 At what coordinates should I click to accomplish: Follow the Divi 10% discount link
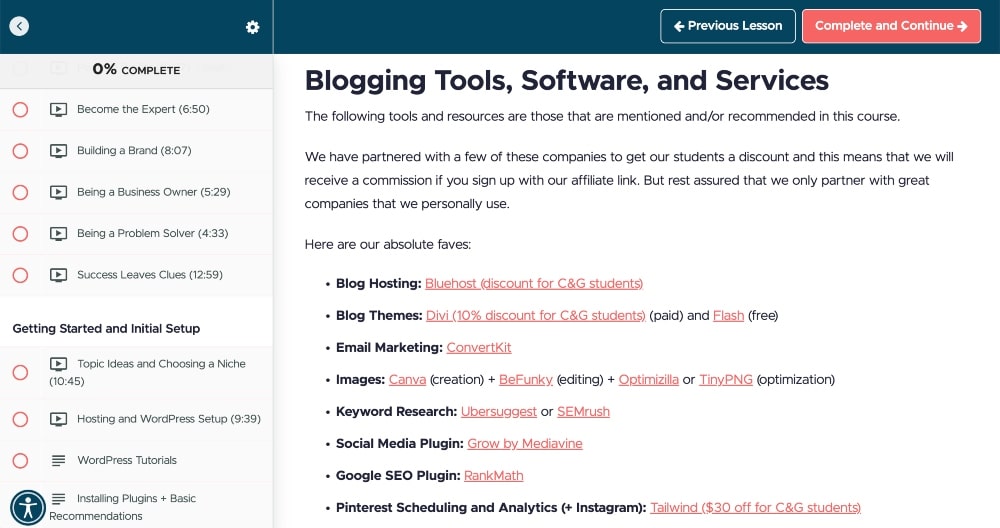pyautogui.click(x=536, y=316)
